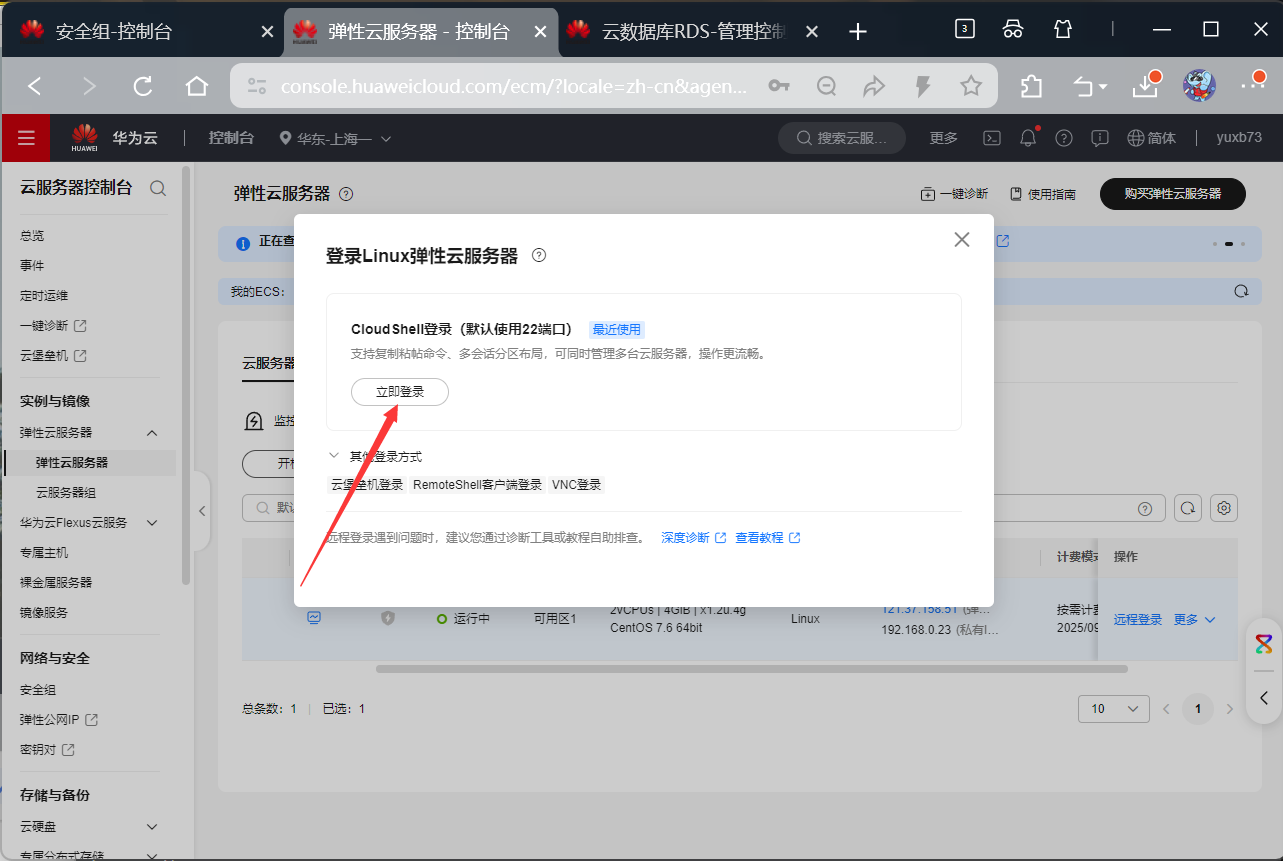Collapse sidebar with the arrow handle
Image resolution: width=1283 pixels, height=861 pixels.
coord(202,511)
